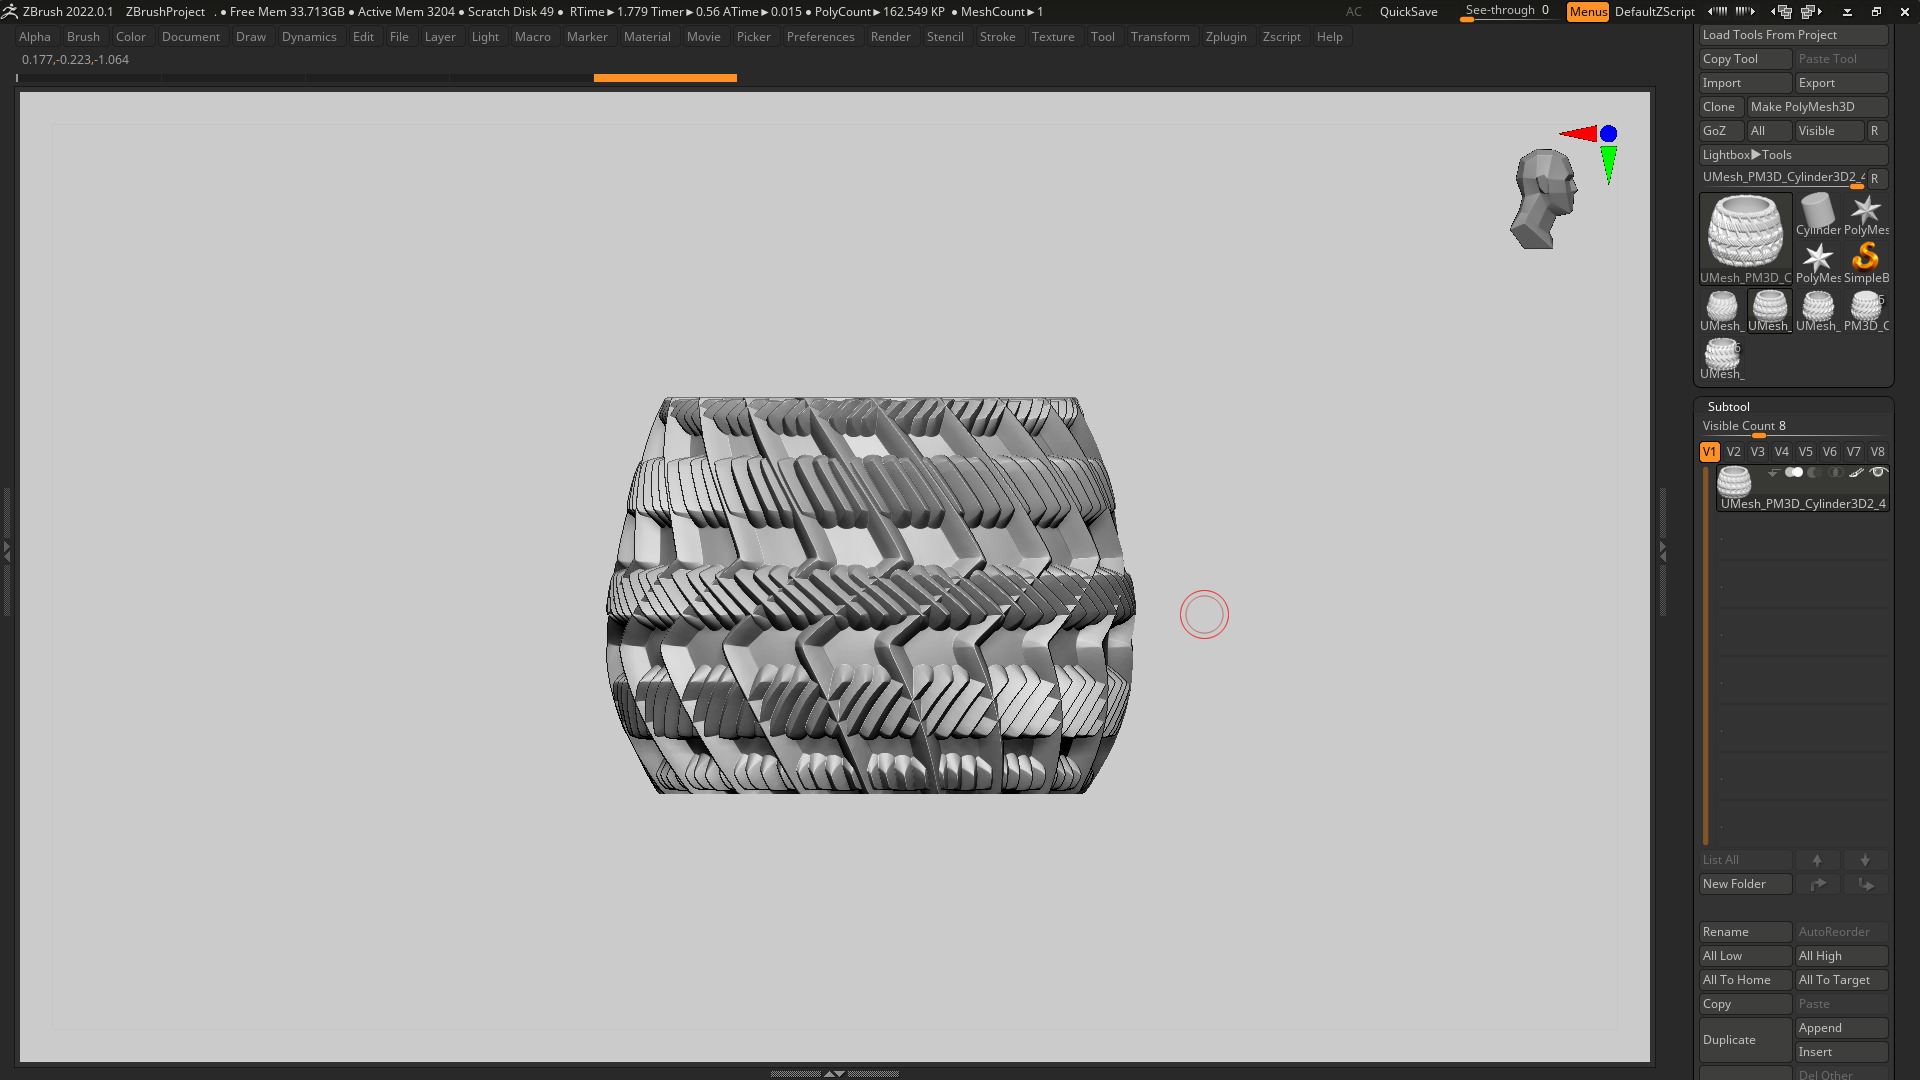1920x1080 pixels.
Task: Click the R button beside tool name
Action: pyautogui.click(x=1875, y=179)
